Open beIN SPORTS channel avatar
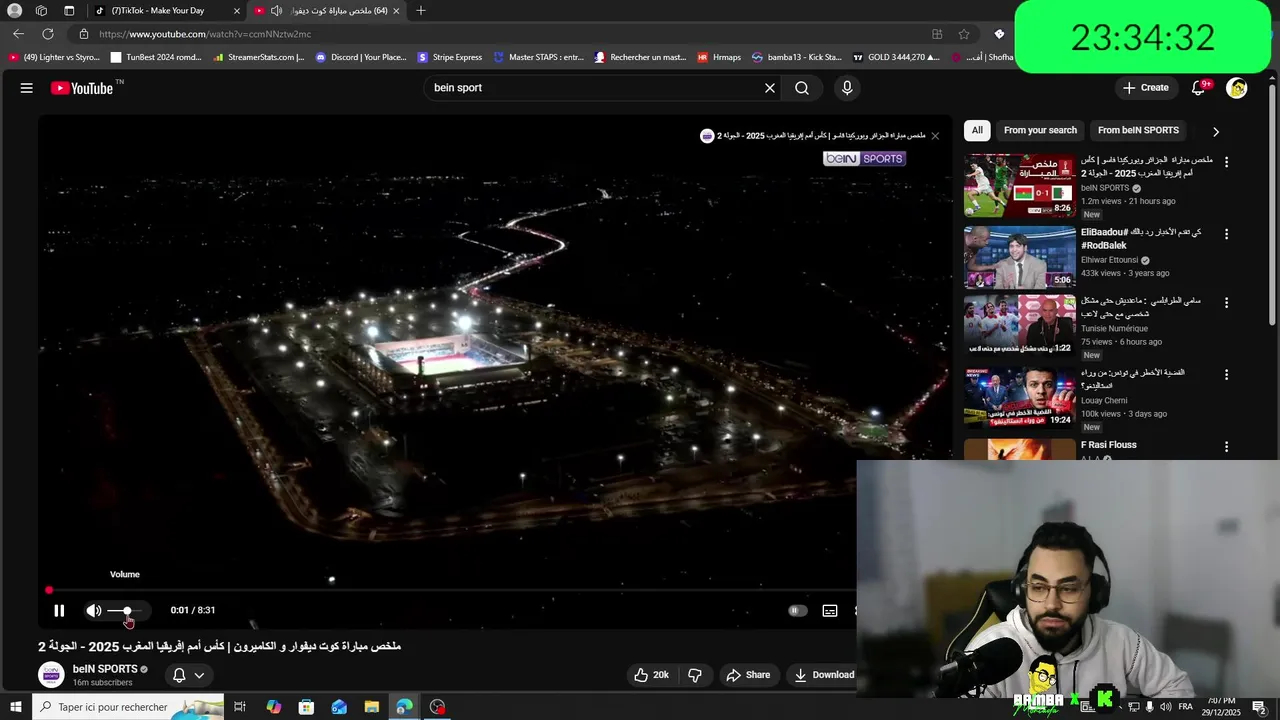The image size is (1280, 720). point(51,675)
